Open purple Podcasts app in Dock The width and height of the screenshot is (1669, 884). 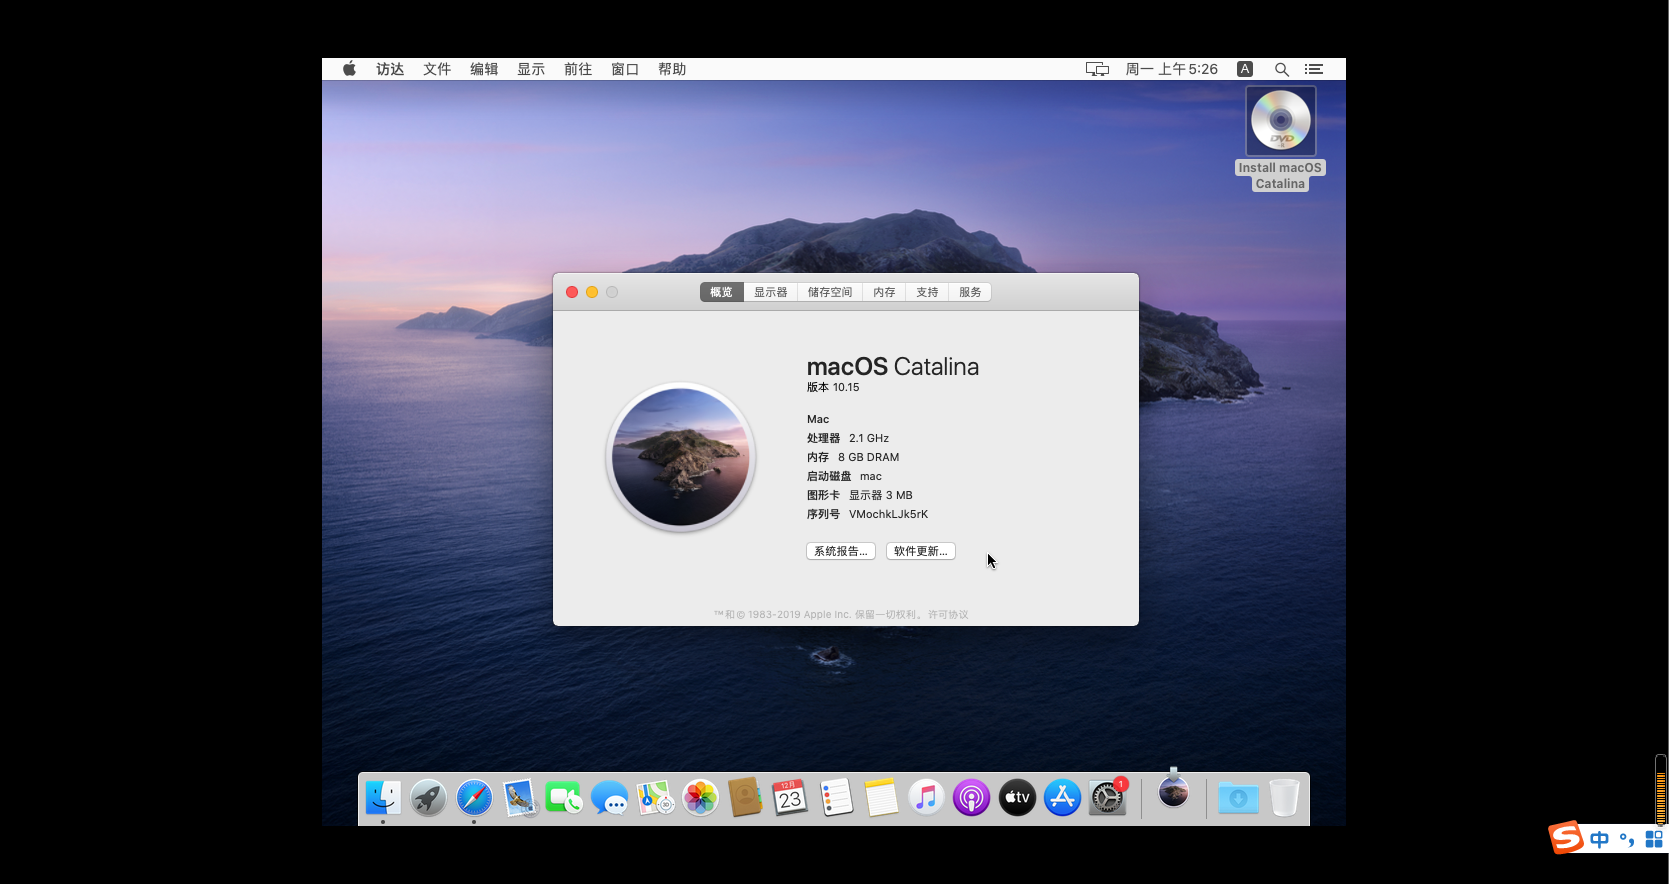click(x=971, y=798)
